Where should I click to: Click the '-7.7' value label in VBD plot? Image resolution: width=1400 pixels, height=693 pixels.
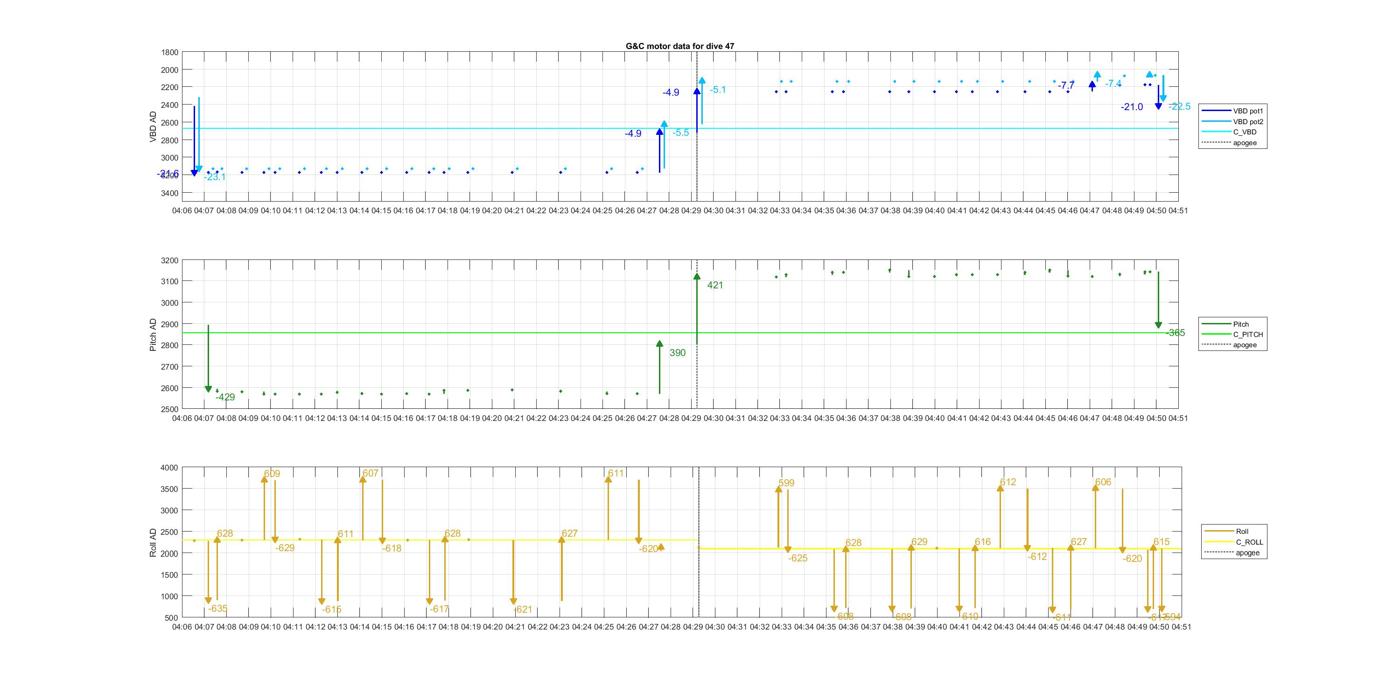tap(1067, 85)
